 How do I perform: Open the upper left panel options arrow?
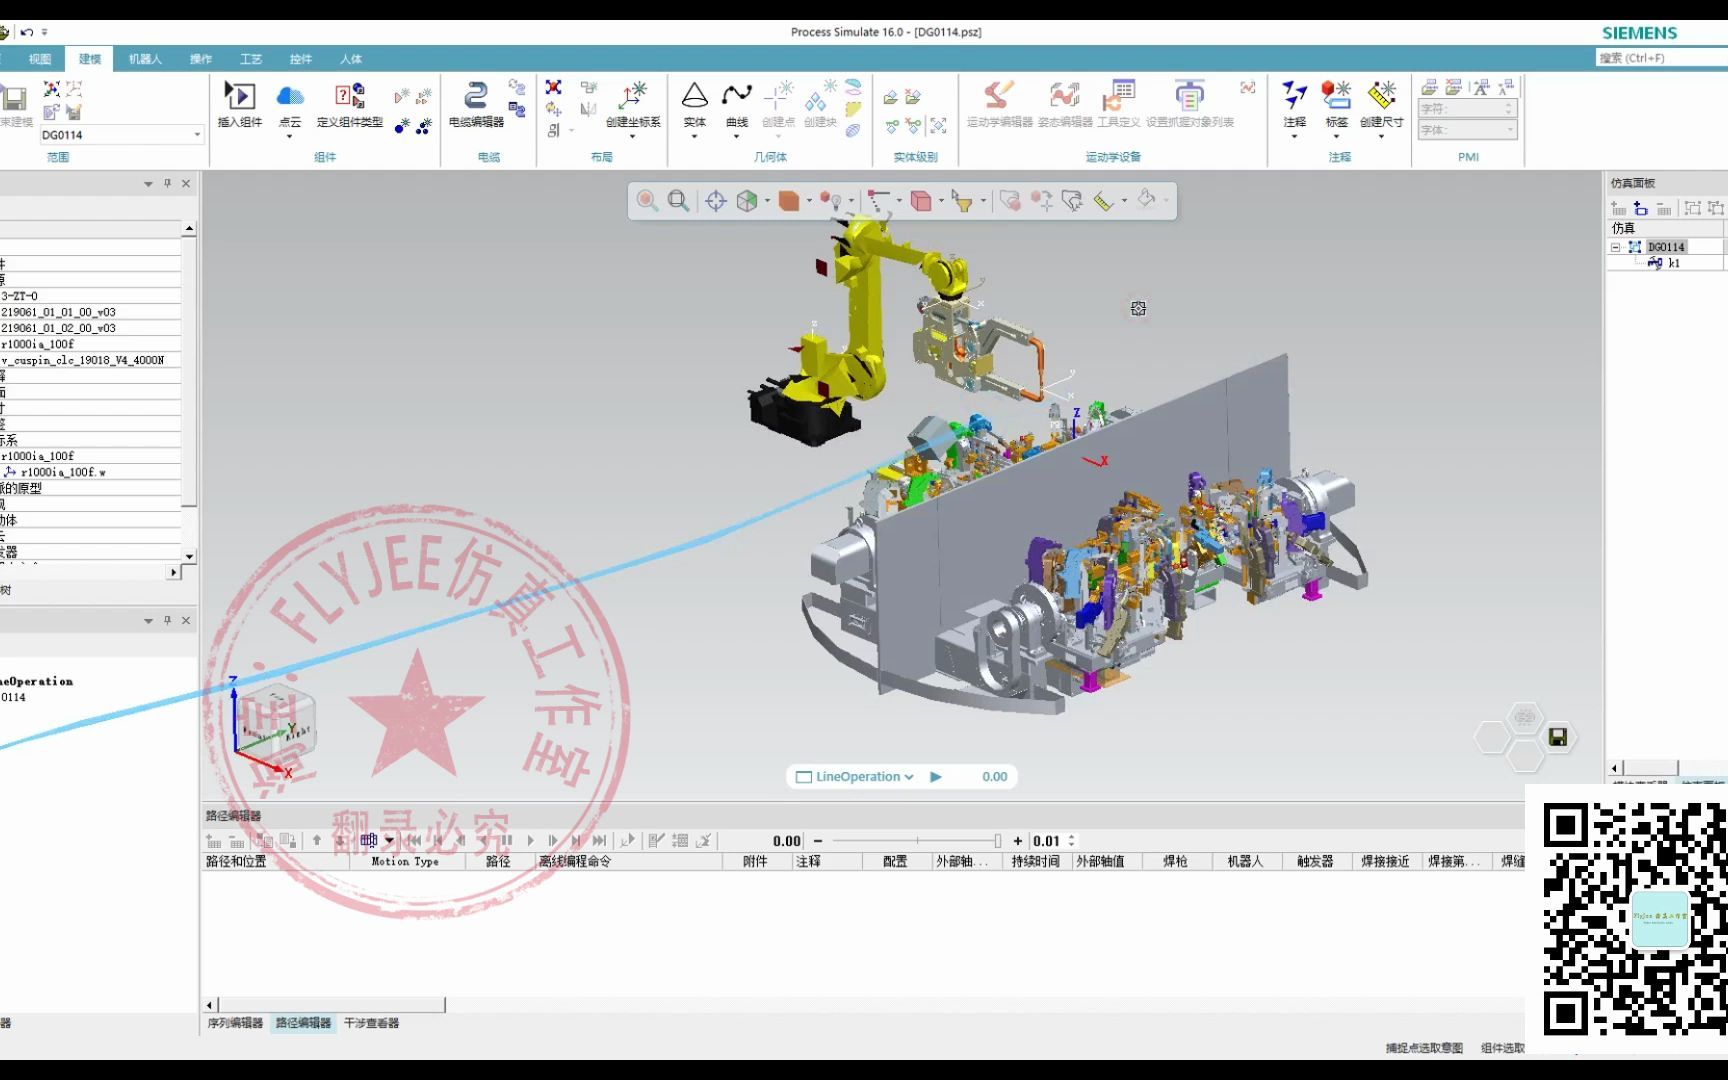148,184
